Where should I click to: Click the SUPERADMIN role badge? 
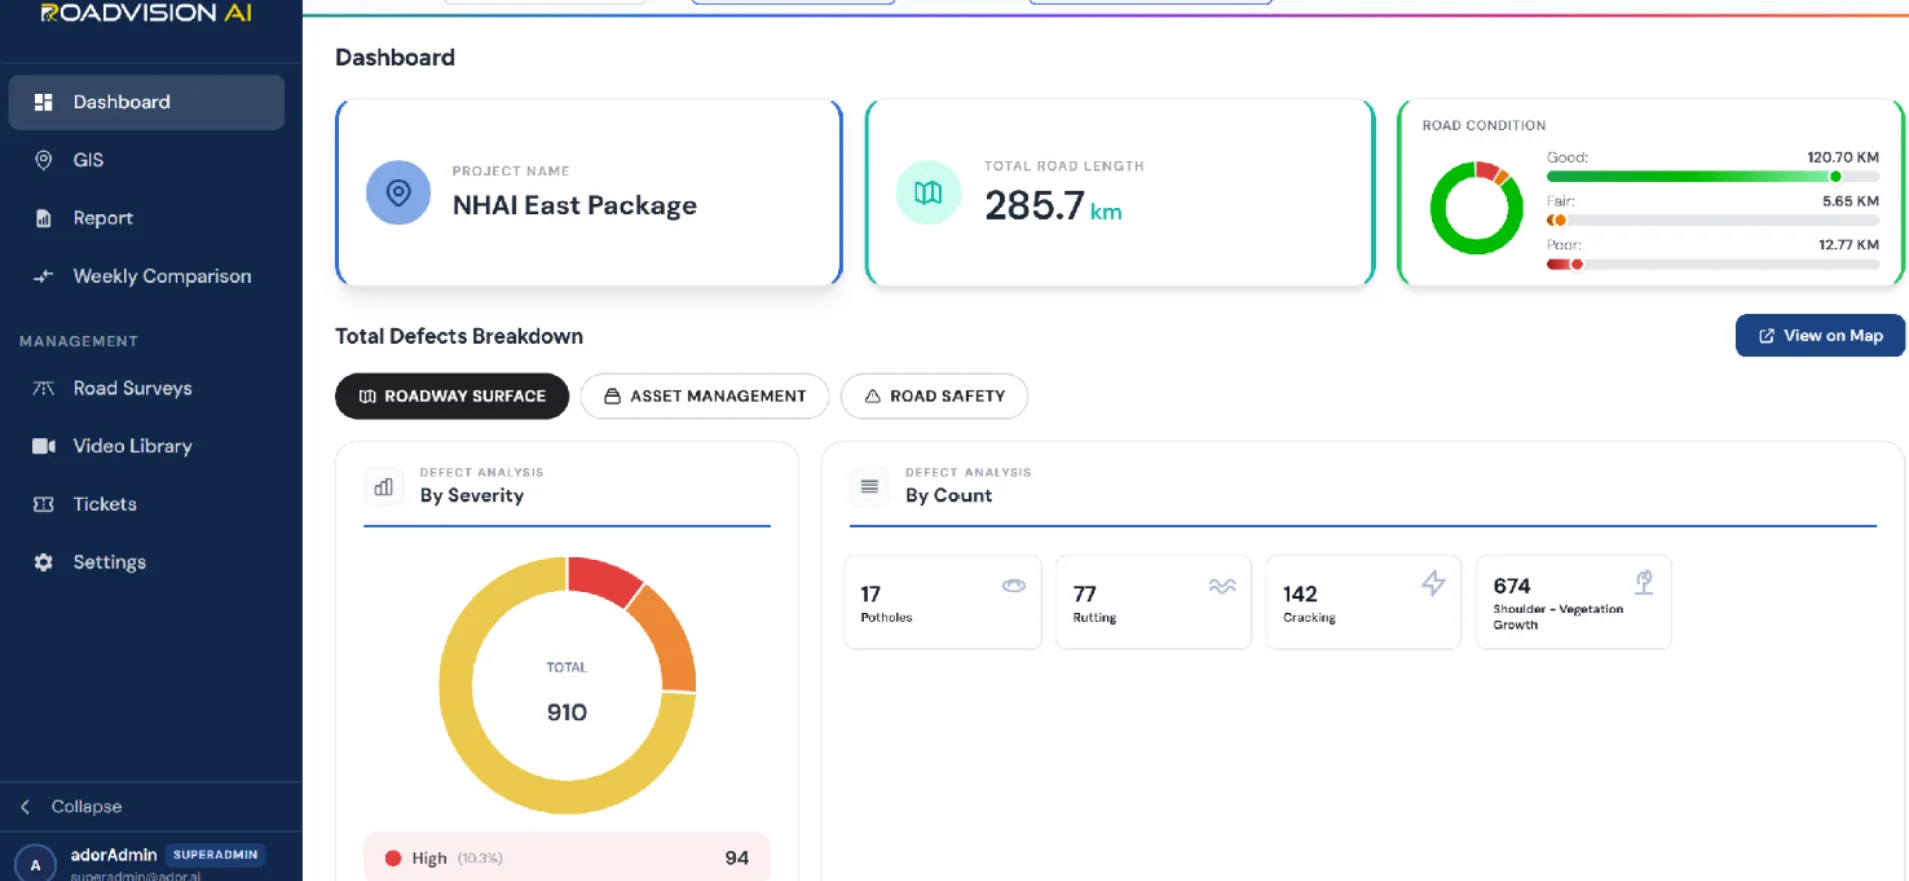click(x=215, y=855)
